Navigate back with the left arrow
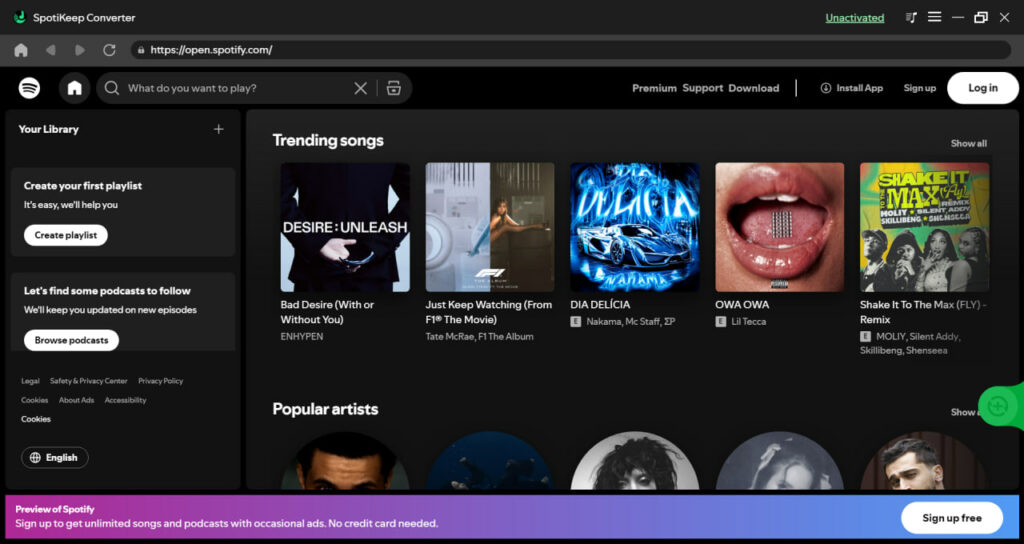Viewport: 1024px width, 544px height. pos(50,50)
